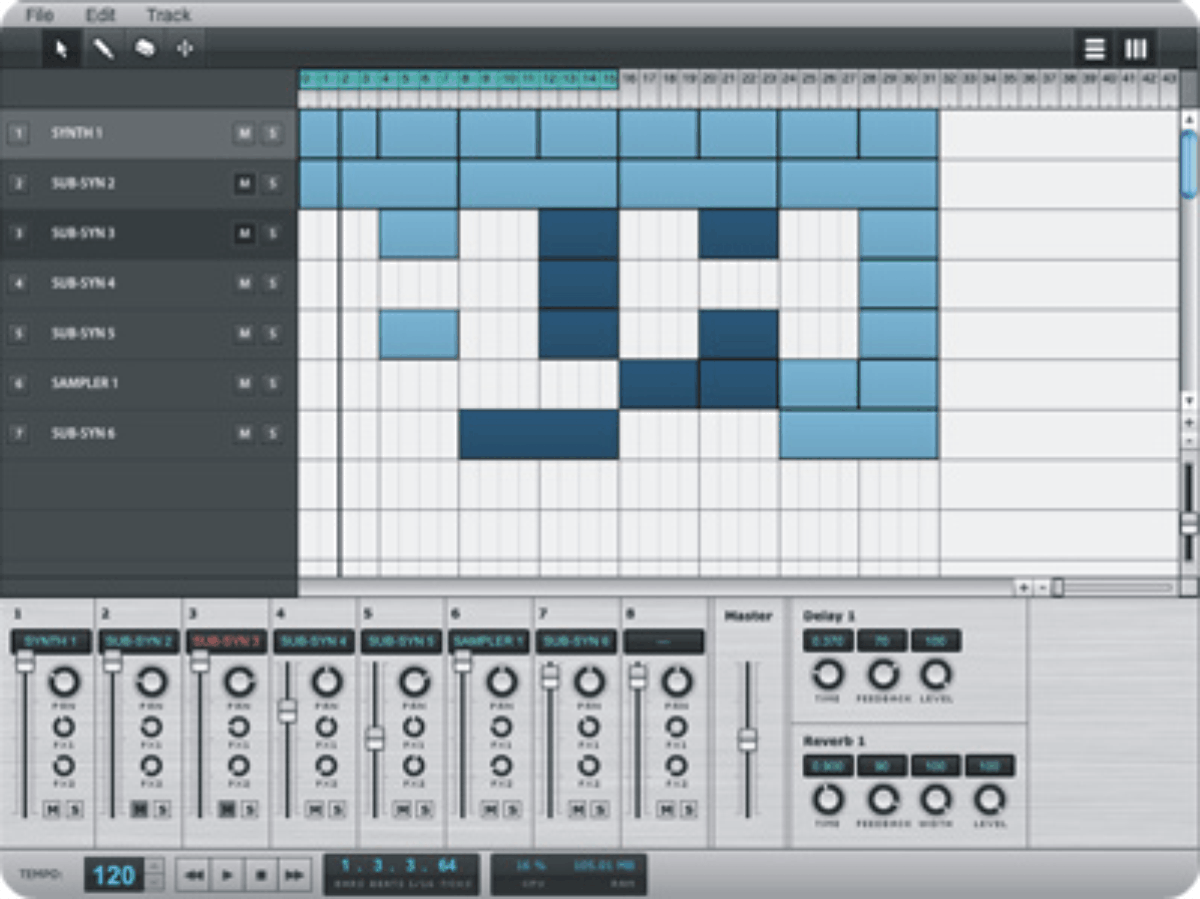Open the Track menu
Image resolution: width=1200 pixels, height=899 pixels.
coord(168,15)
